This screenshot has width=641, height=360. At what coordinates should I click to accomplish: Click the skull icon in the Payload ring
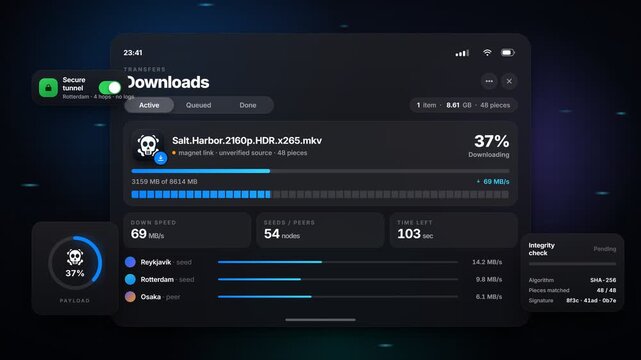[75, 257]
